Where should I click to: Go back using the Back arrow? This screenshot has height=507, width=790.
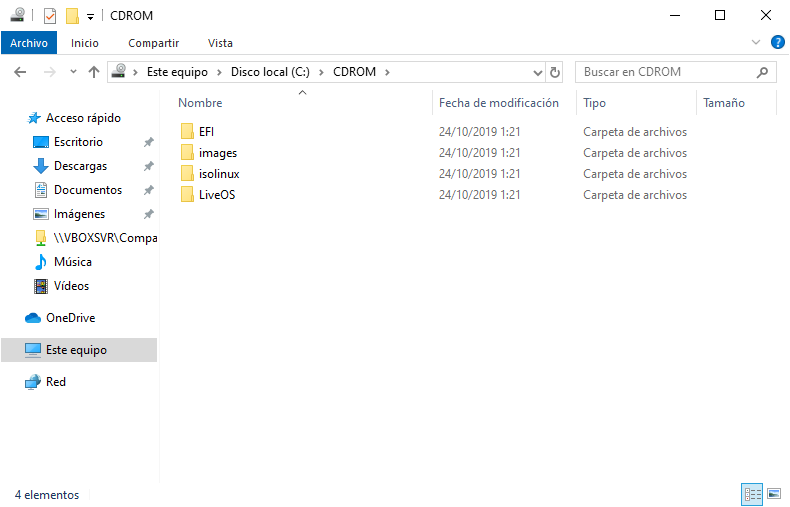coord(21,72)
